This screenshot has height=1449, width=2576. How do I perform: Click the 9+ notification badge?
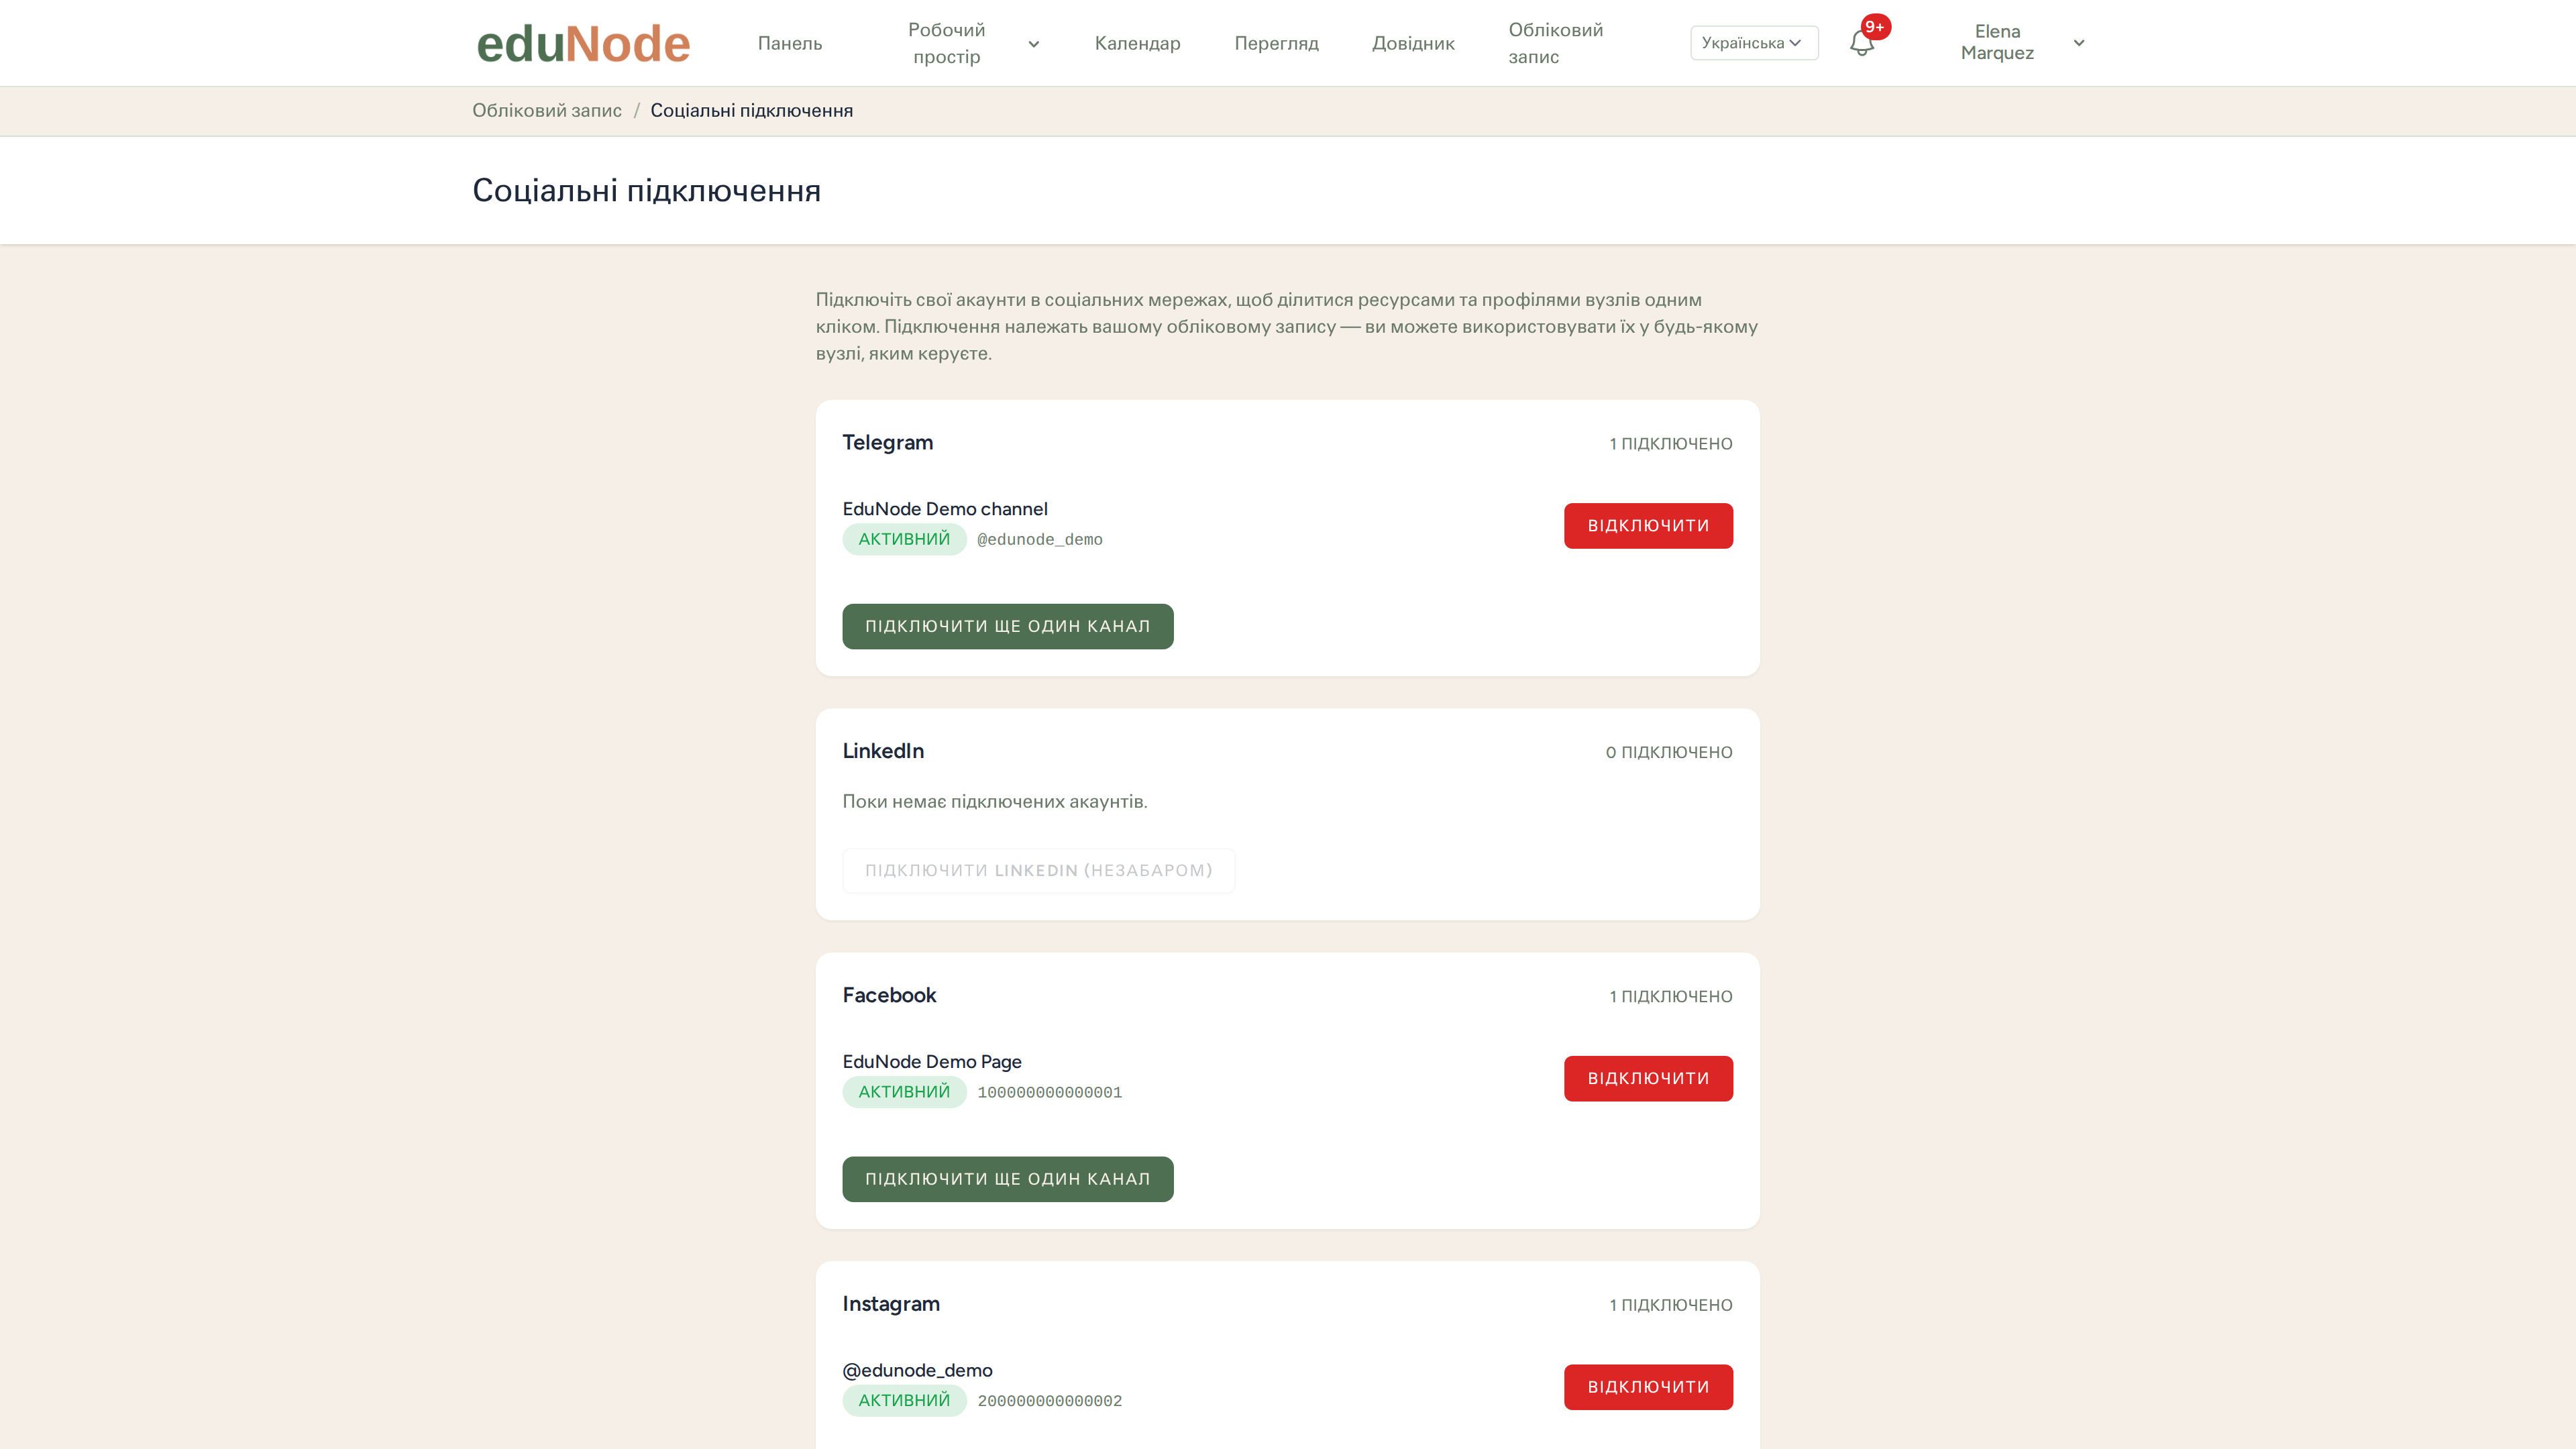tap(1875, 27)
